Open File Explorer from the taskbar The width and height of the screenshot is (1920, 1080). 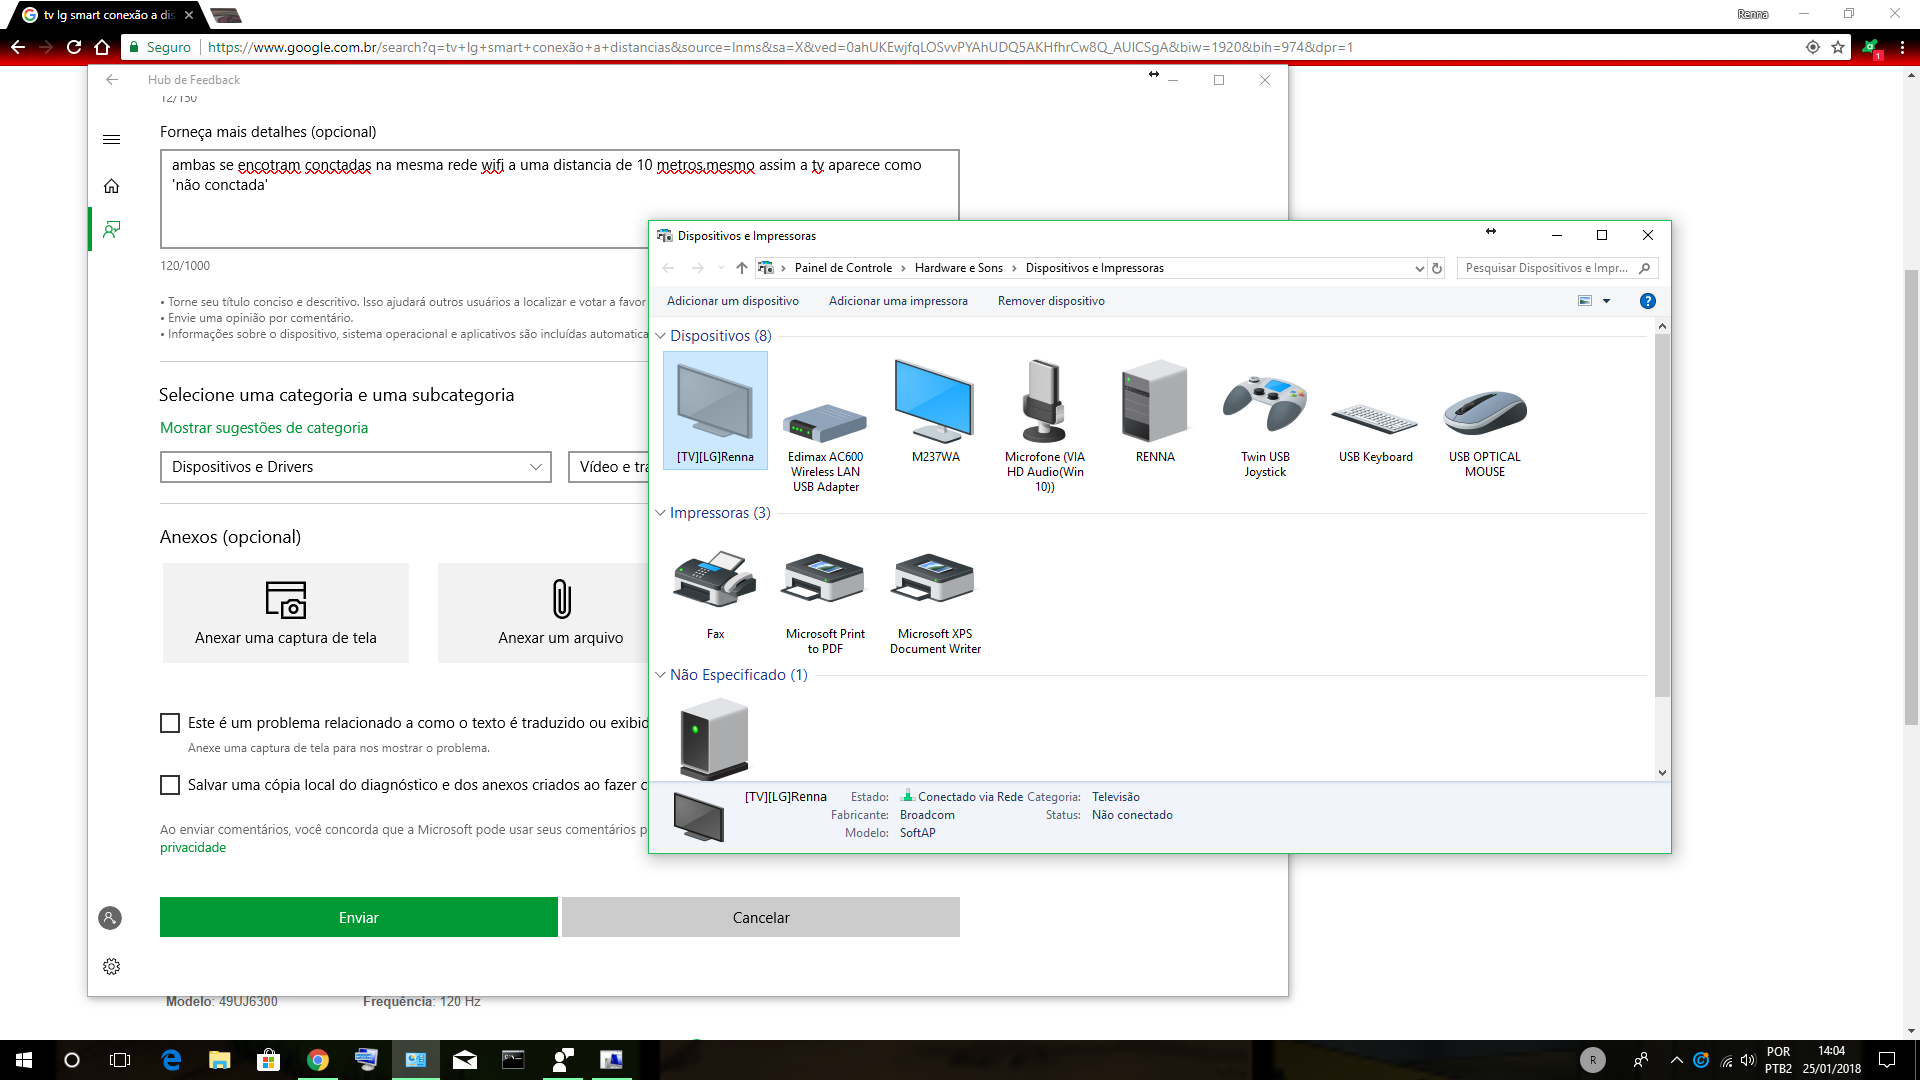point(220,1060)
